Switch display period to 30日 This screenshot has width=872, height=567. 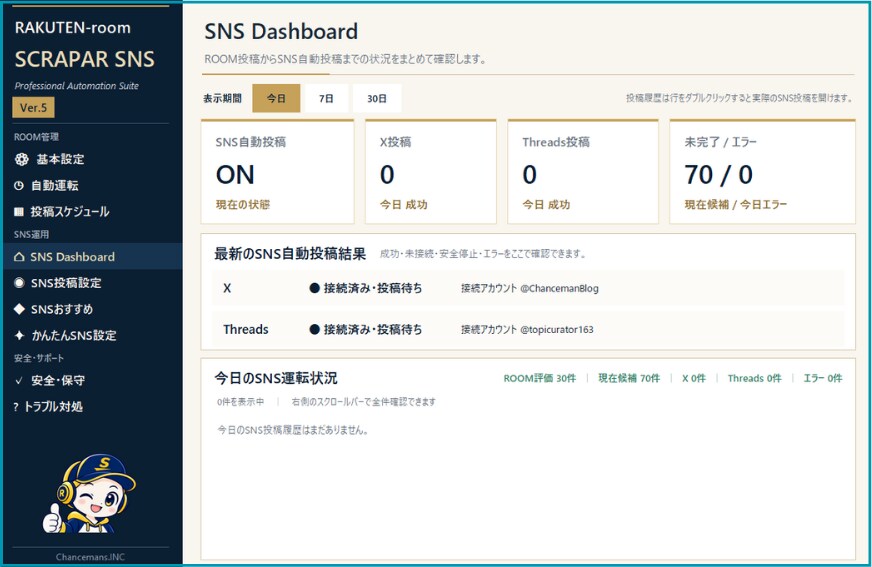click(377, 98)
